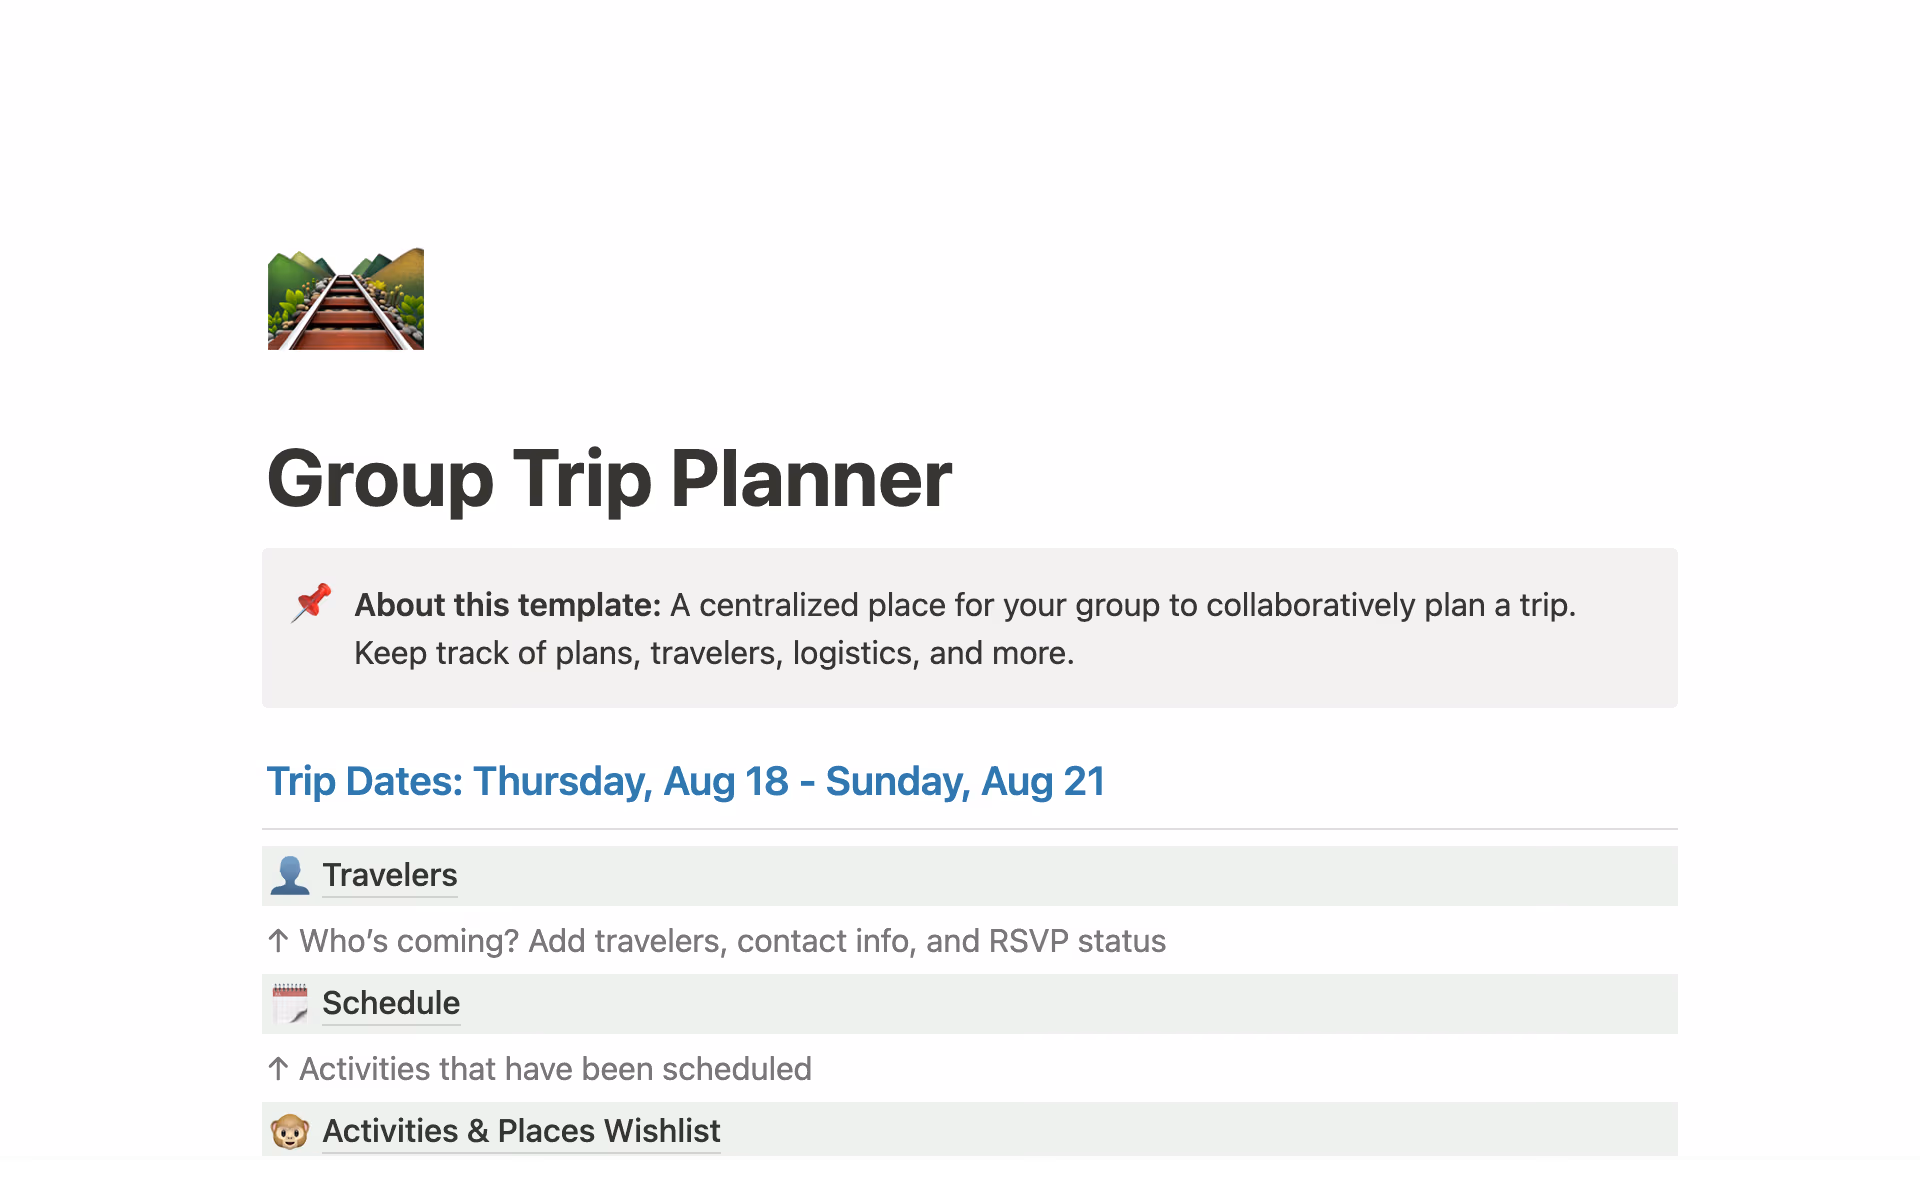Click the railway track page icon
This screenshot has width=1920, height=1200.
[x=345, y=299]
